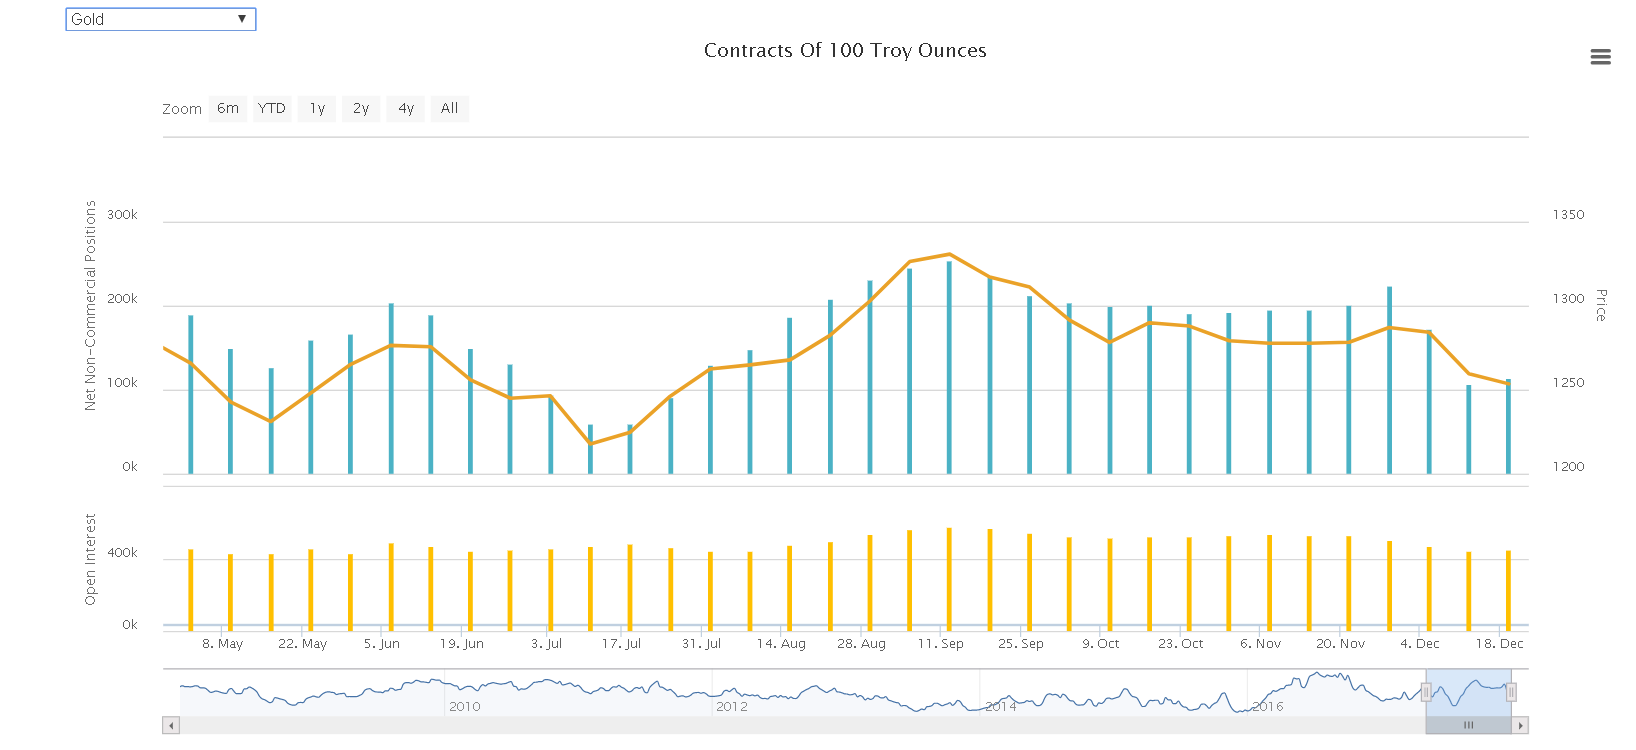Set zoom range to 6m
The image size is (1636, 750).
(x=228, y=108)
